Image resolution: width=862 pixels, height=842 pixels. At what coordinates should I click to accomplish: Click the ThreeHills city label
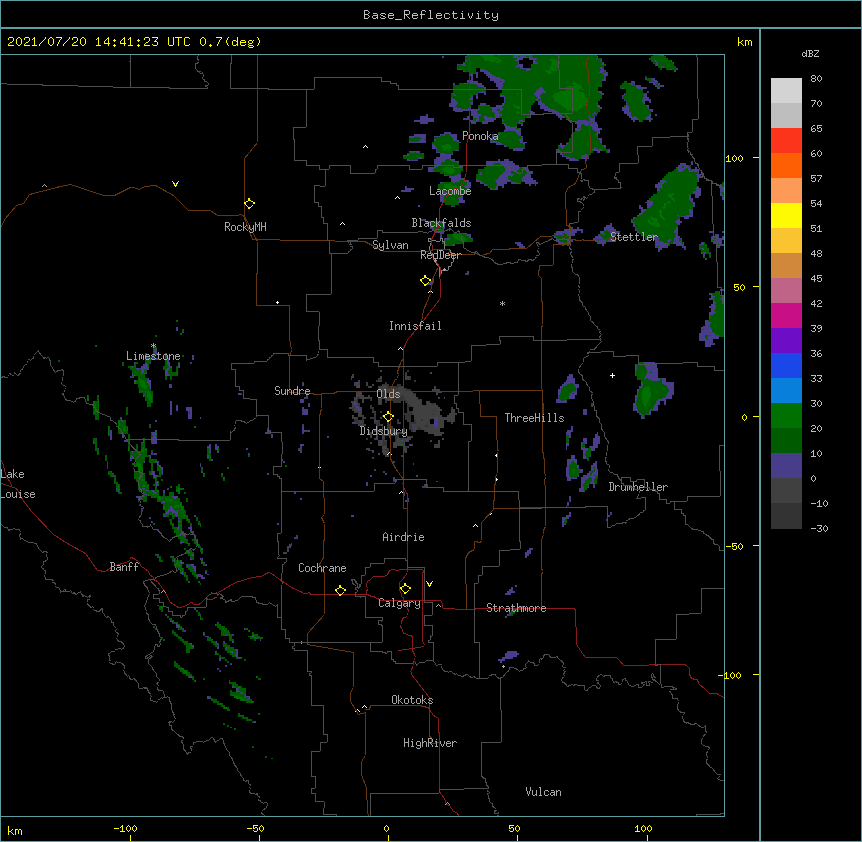[x=534, y=418]
